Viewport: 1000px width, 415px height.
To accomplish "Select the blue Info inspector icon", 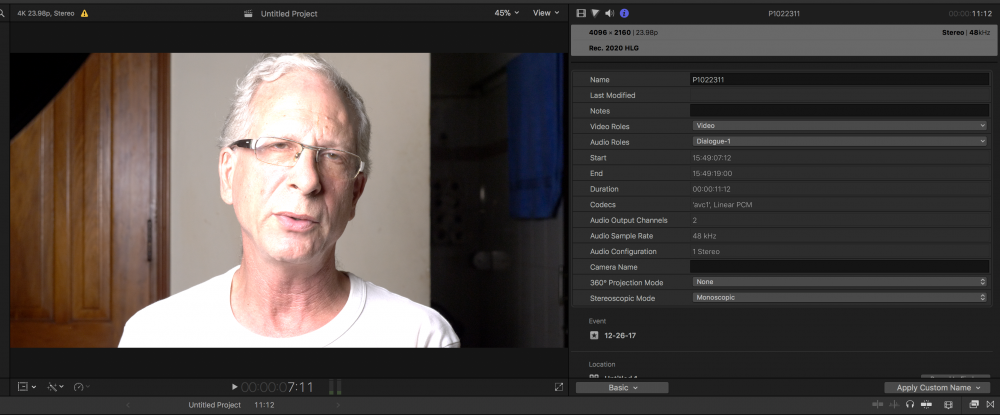I will pos(624,13).
